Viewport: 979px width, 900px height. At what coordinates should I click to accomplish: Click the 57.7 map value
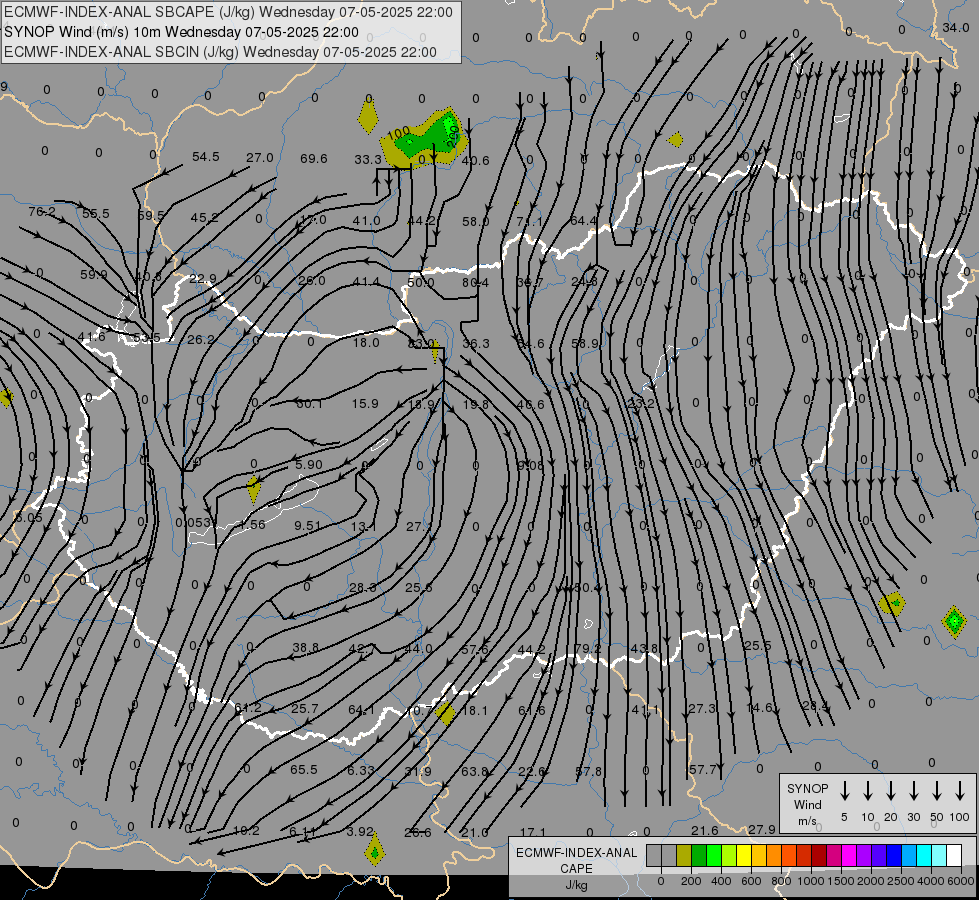(702, 770)
